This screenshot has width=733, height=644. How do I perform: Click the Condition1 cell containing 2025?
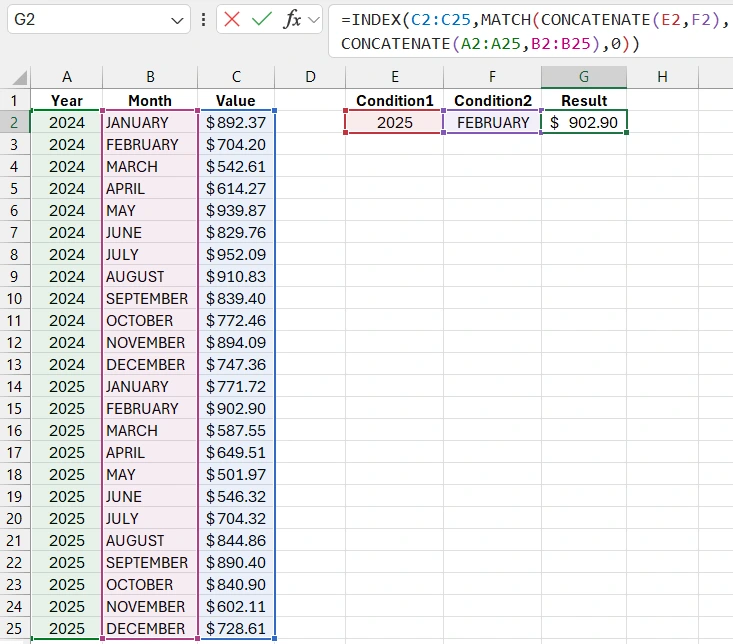click(395, 123)
